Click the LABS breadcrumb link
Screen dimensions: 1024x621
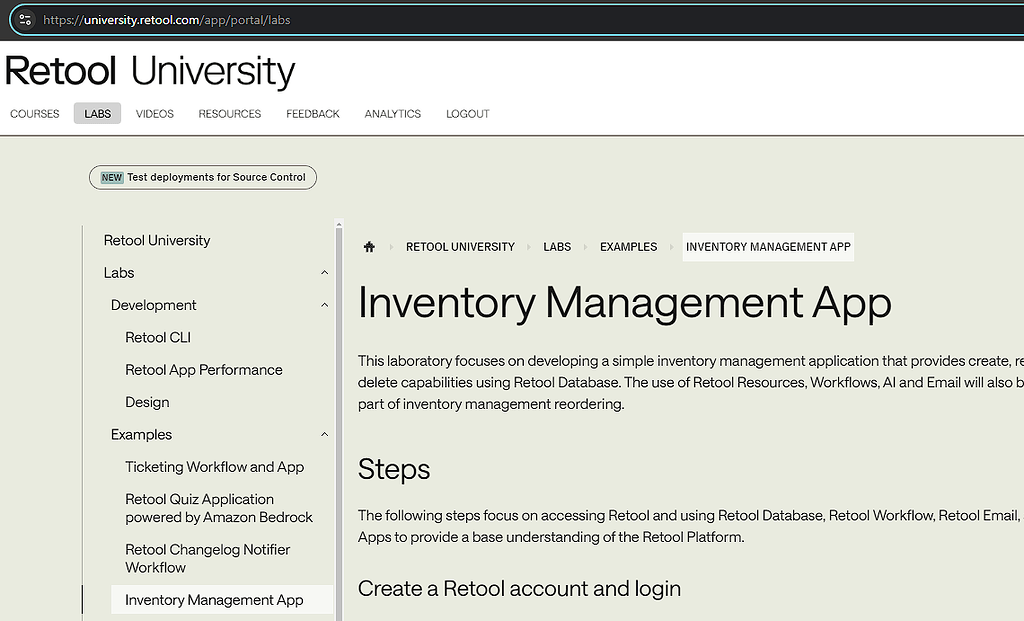point(557,247)
